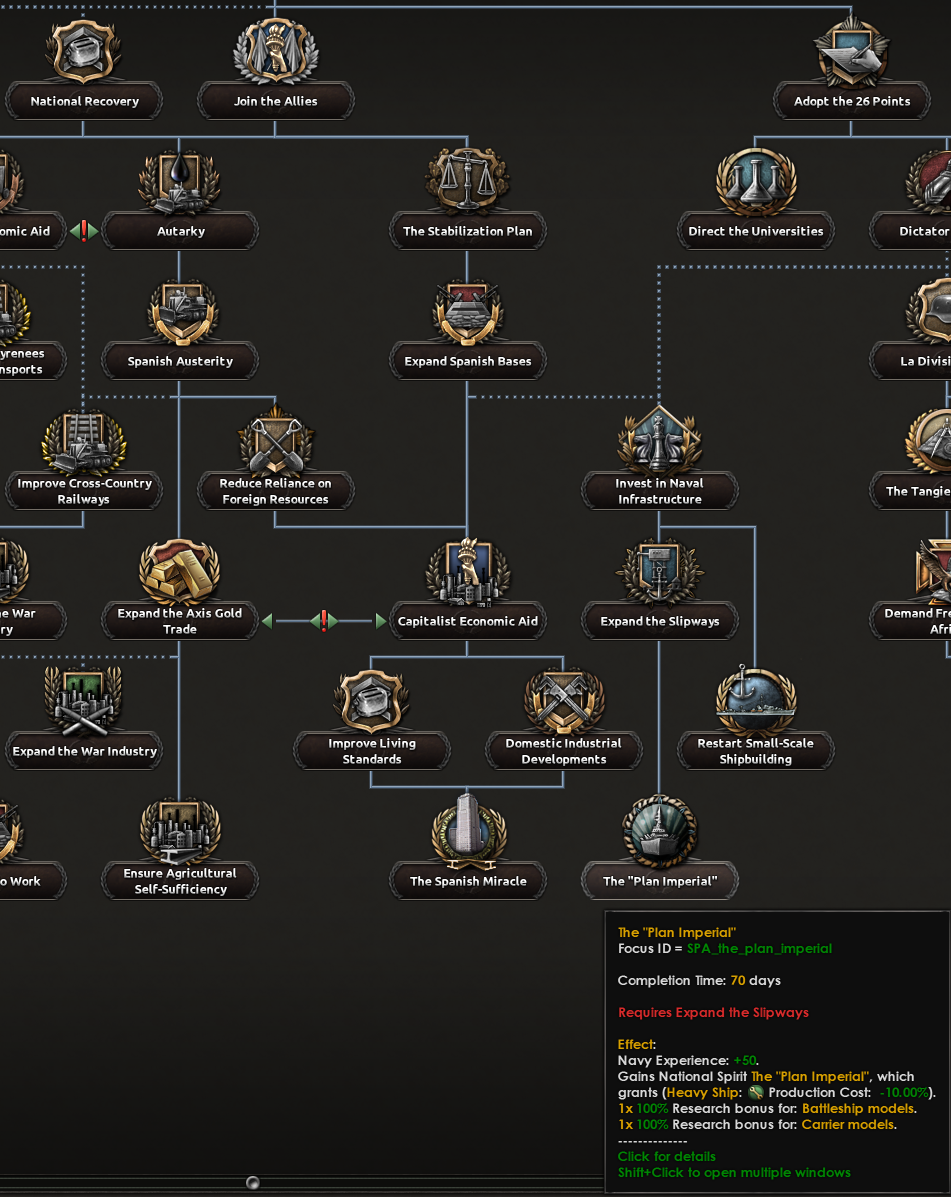Click Restart Small-Scale Shipbuilding label
This screenshot has width=951, height=1197.
click(756, 750)
